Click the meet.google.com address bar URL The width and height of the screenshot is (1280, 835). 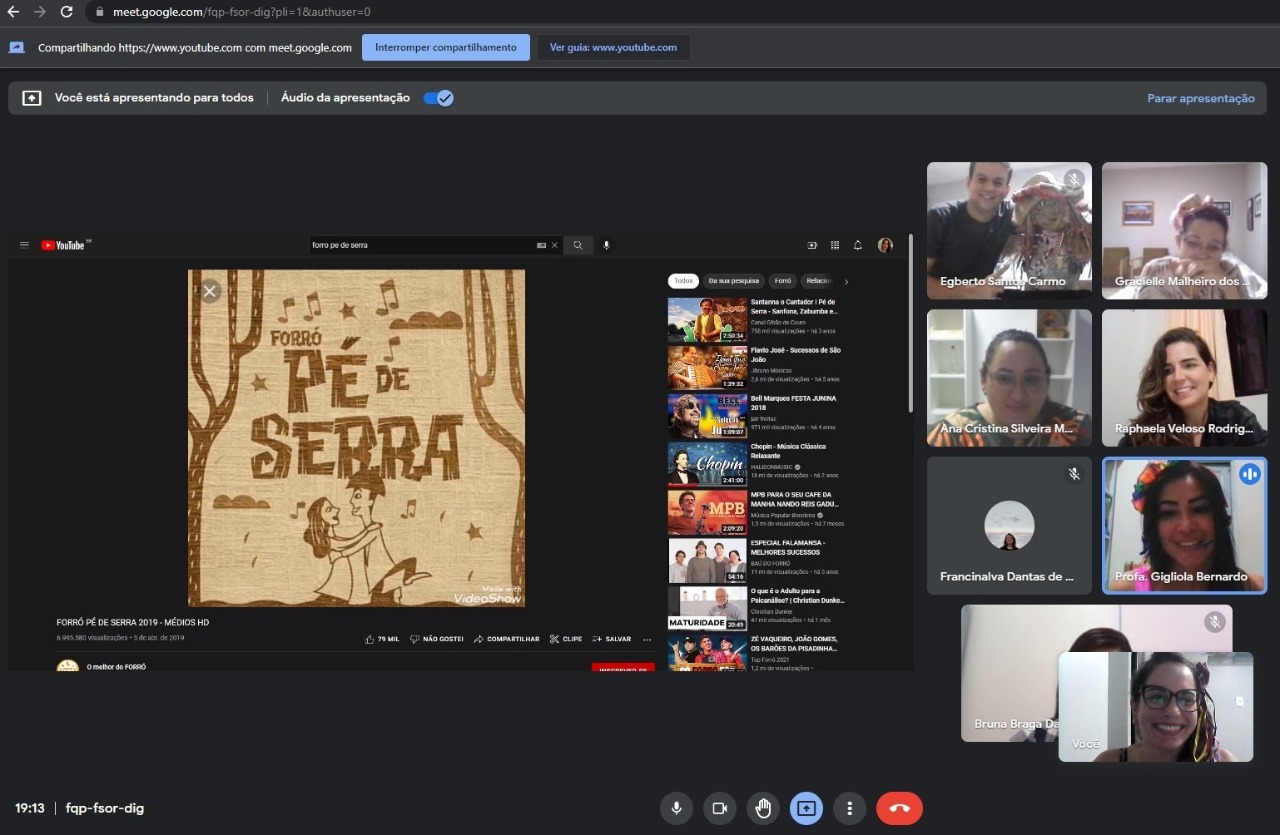[x=240, y=12]
